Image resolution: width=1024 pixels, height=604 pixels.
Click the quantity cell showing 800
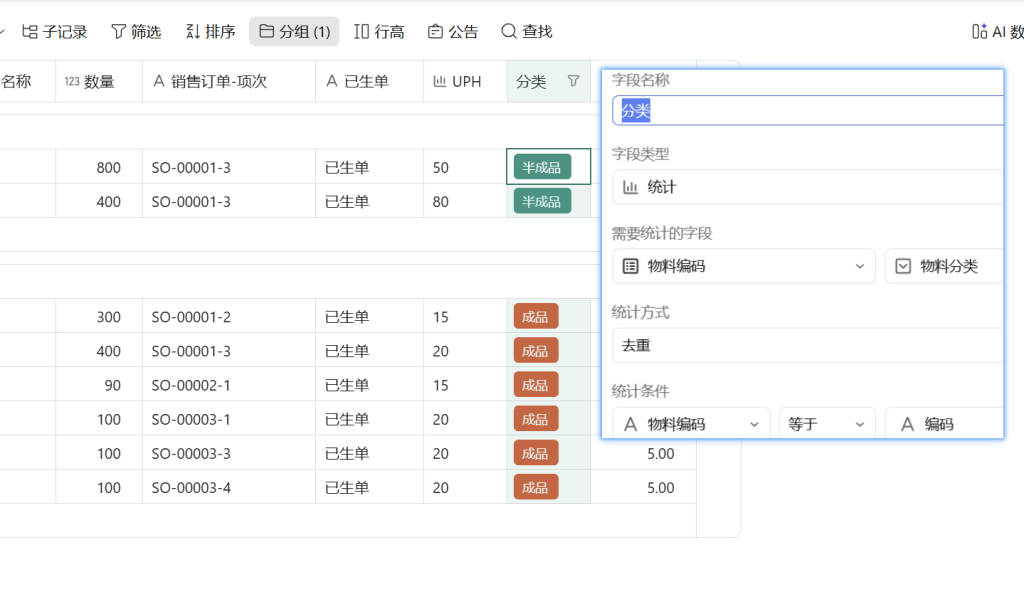click(x=99, y=167)
